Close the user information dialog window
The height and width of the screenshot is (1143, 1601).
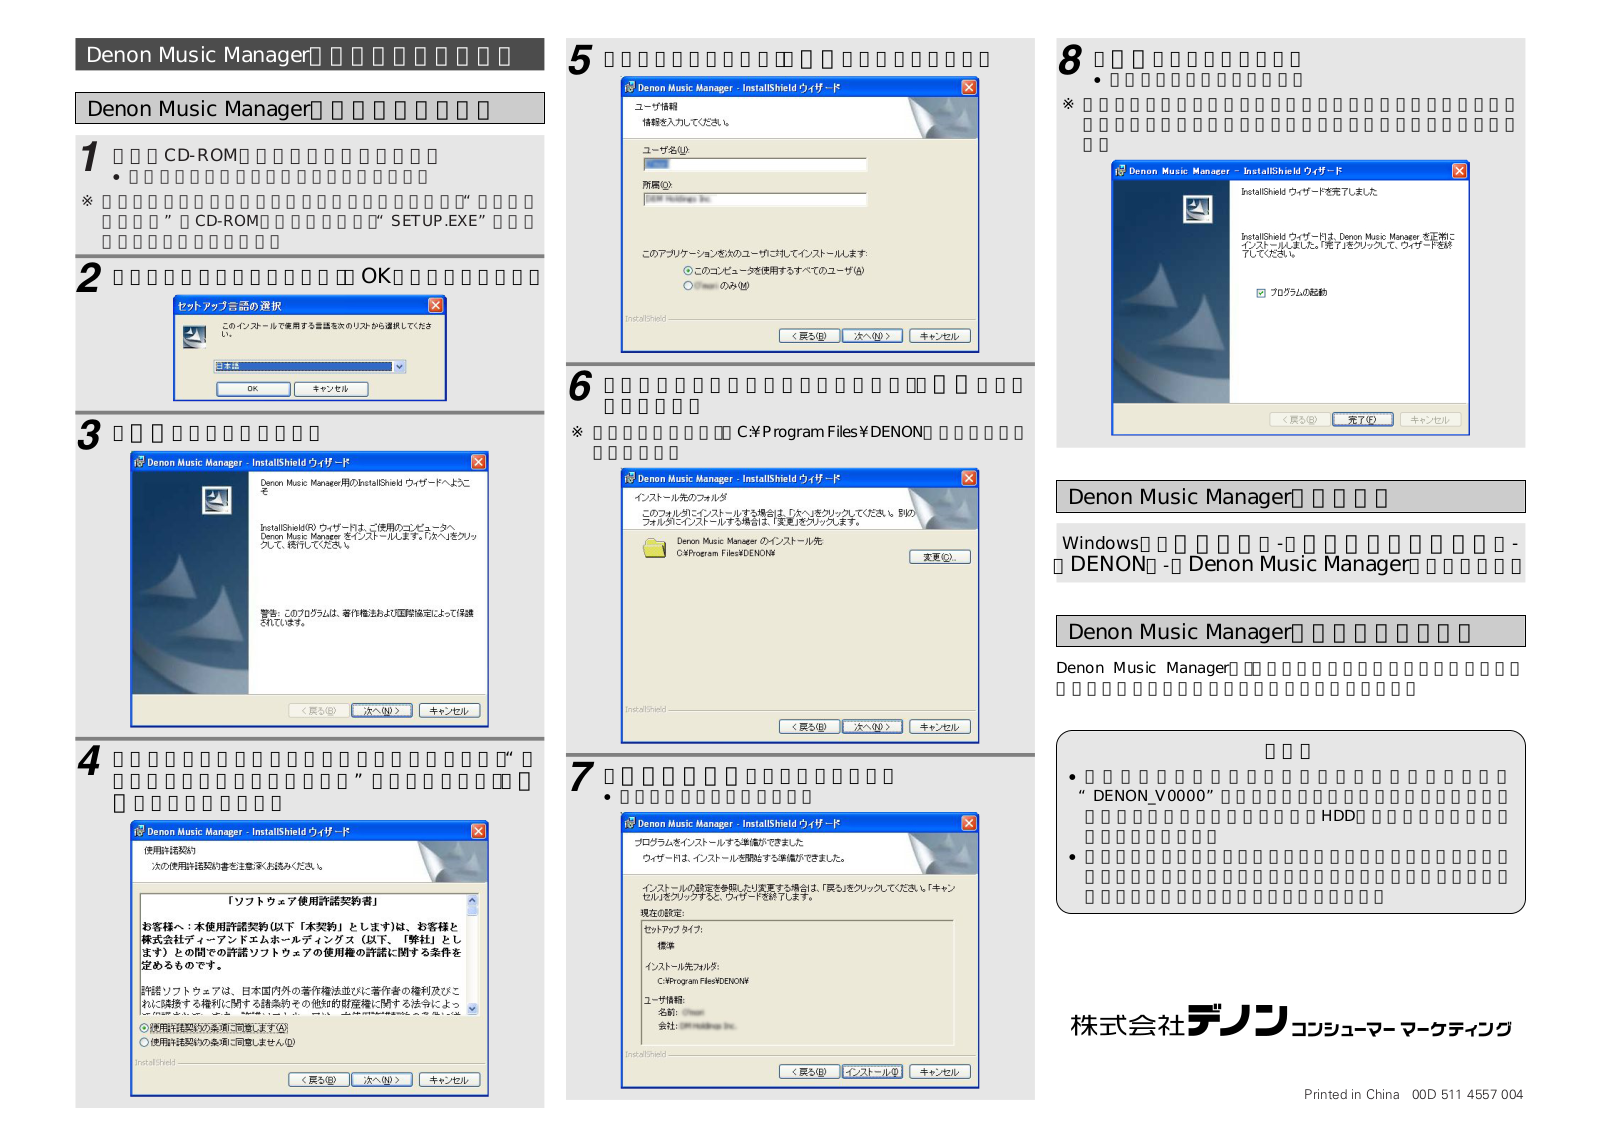[968, 87]
